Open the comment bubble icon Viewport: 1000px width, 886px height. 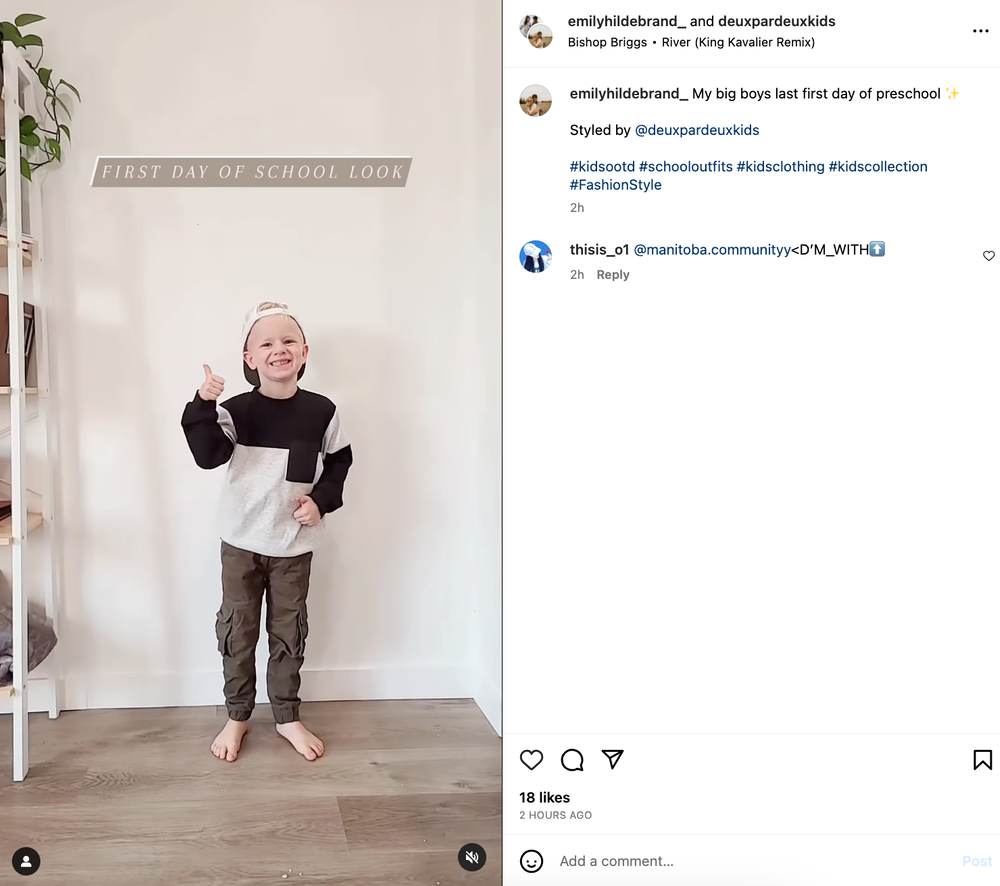[572, 760]
